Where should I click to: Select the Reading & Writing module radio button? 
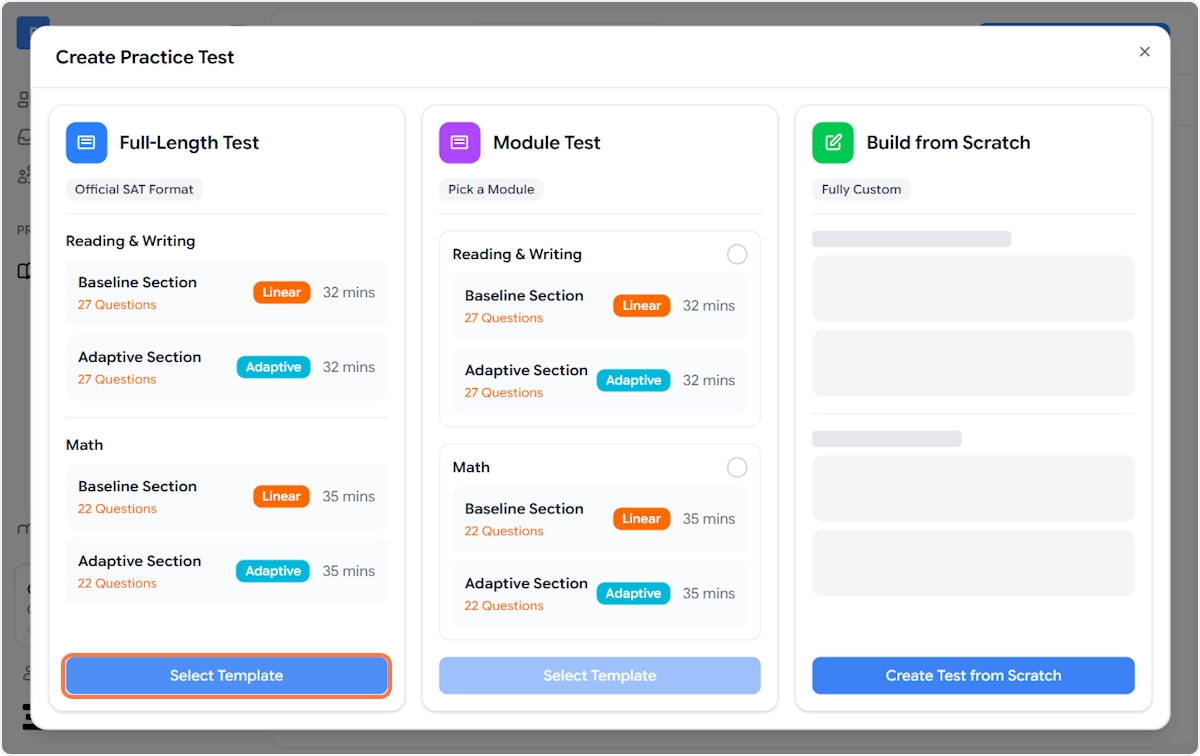[x=737, y=255]
